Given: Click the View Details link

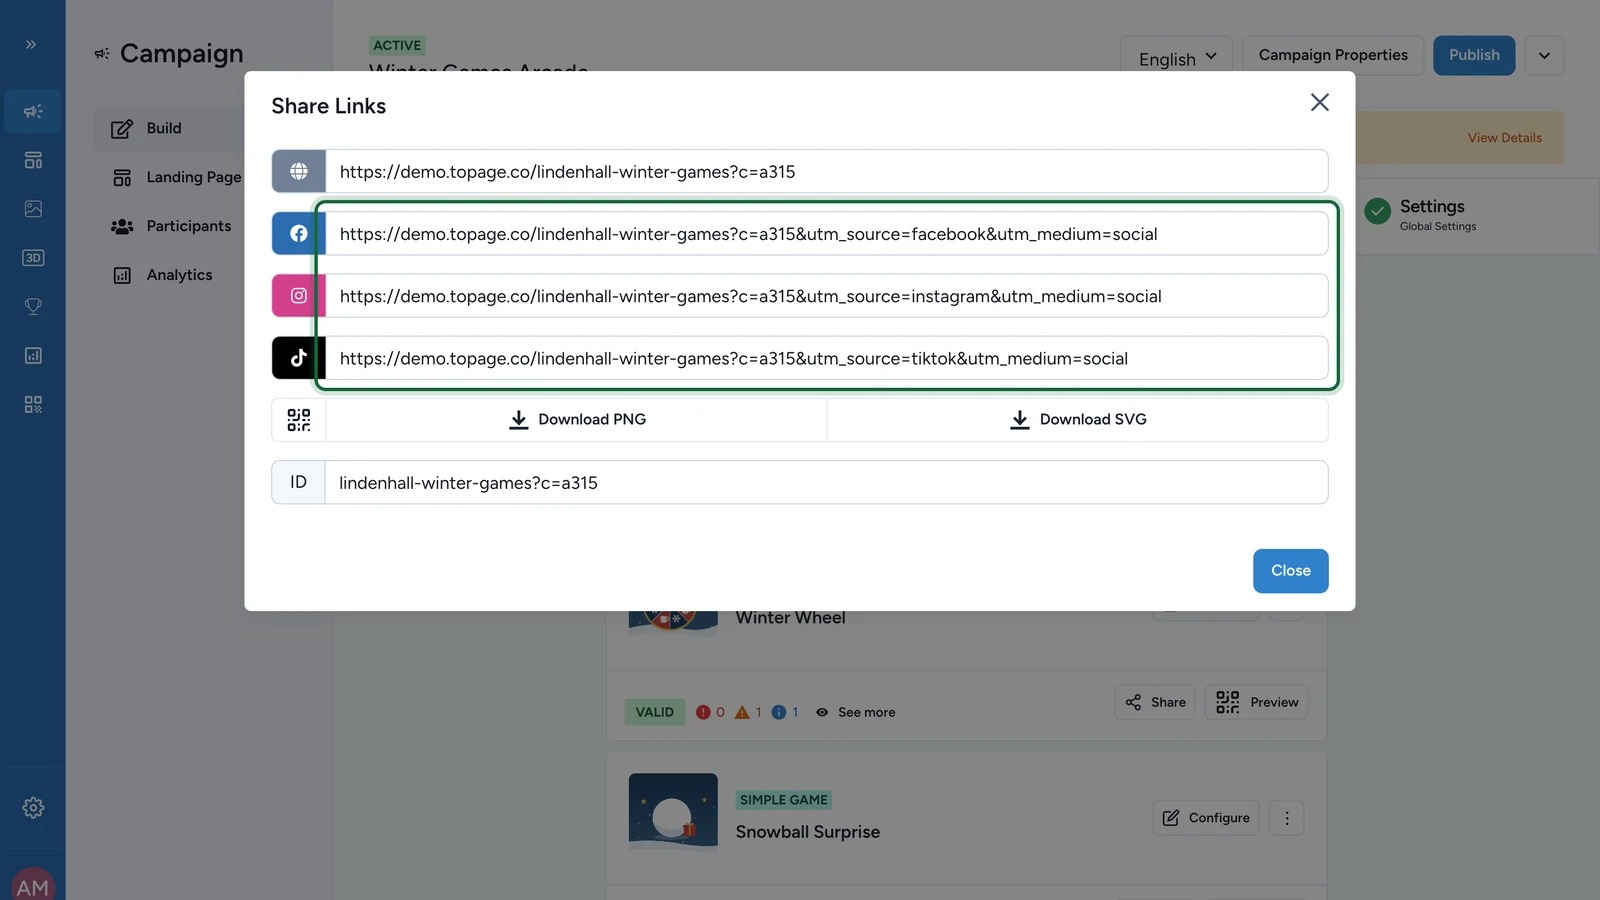Looking at the screenshot, I should coord(1504,138).
